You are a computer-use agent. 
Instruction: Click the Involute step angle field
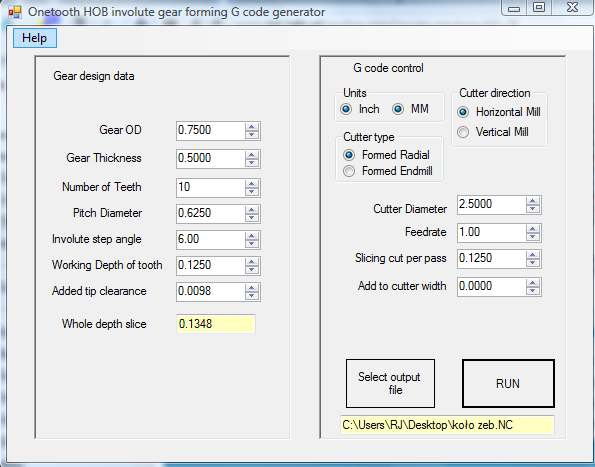tap(210, 240)
